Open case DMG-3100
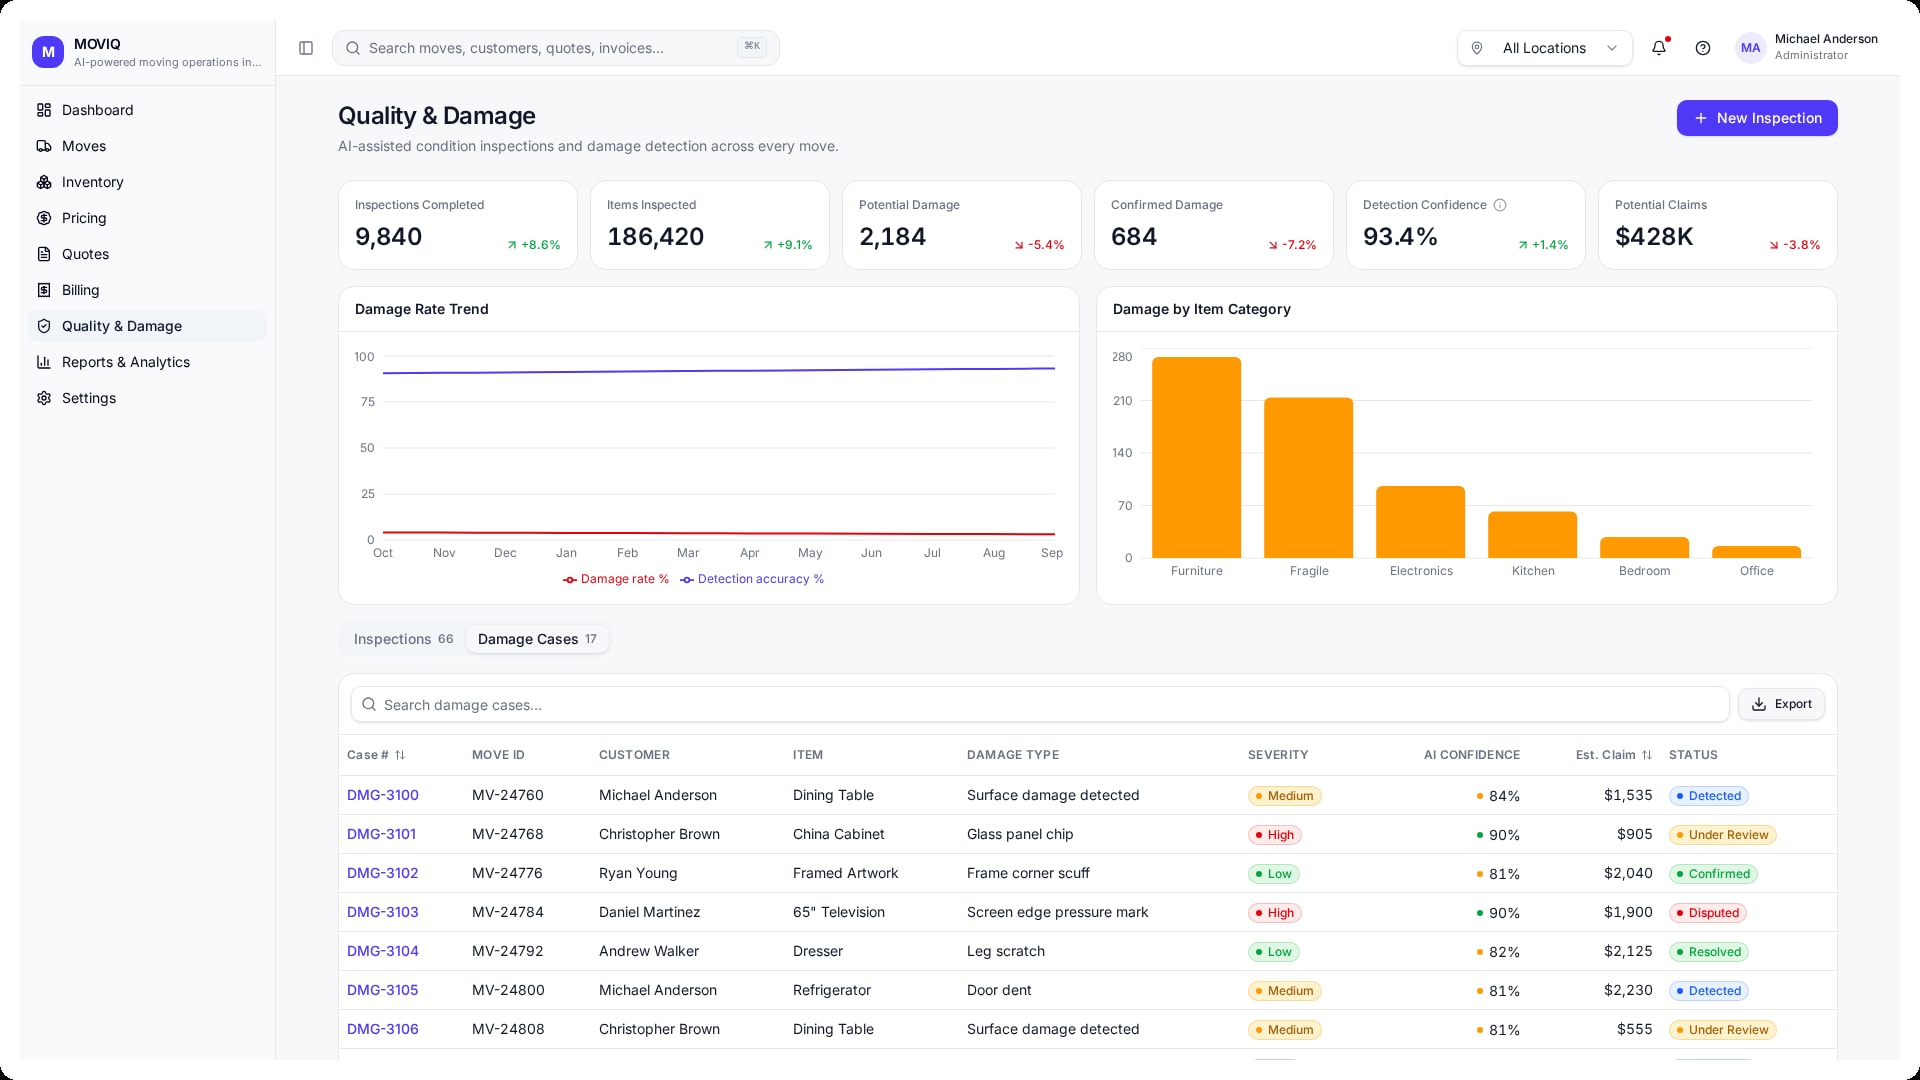The height and width of the screenshot is (1080, 1920). (x=383, y=795)
